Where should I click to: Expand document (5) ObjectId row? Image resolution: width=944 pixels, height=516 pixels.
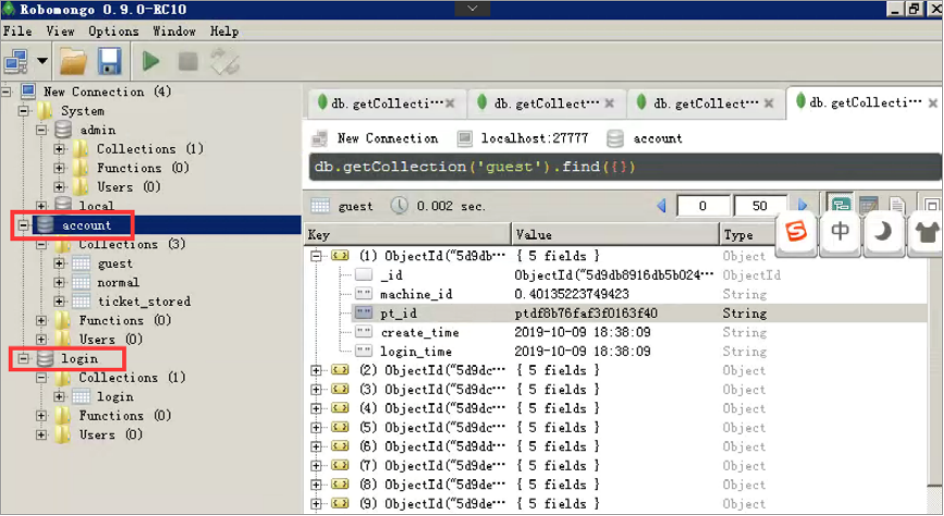click(x=316, y=427)
